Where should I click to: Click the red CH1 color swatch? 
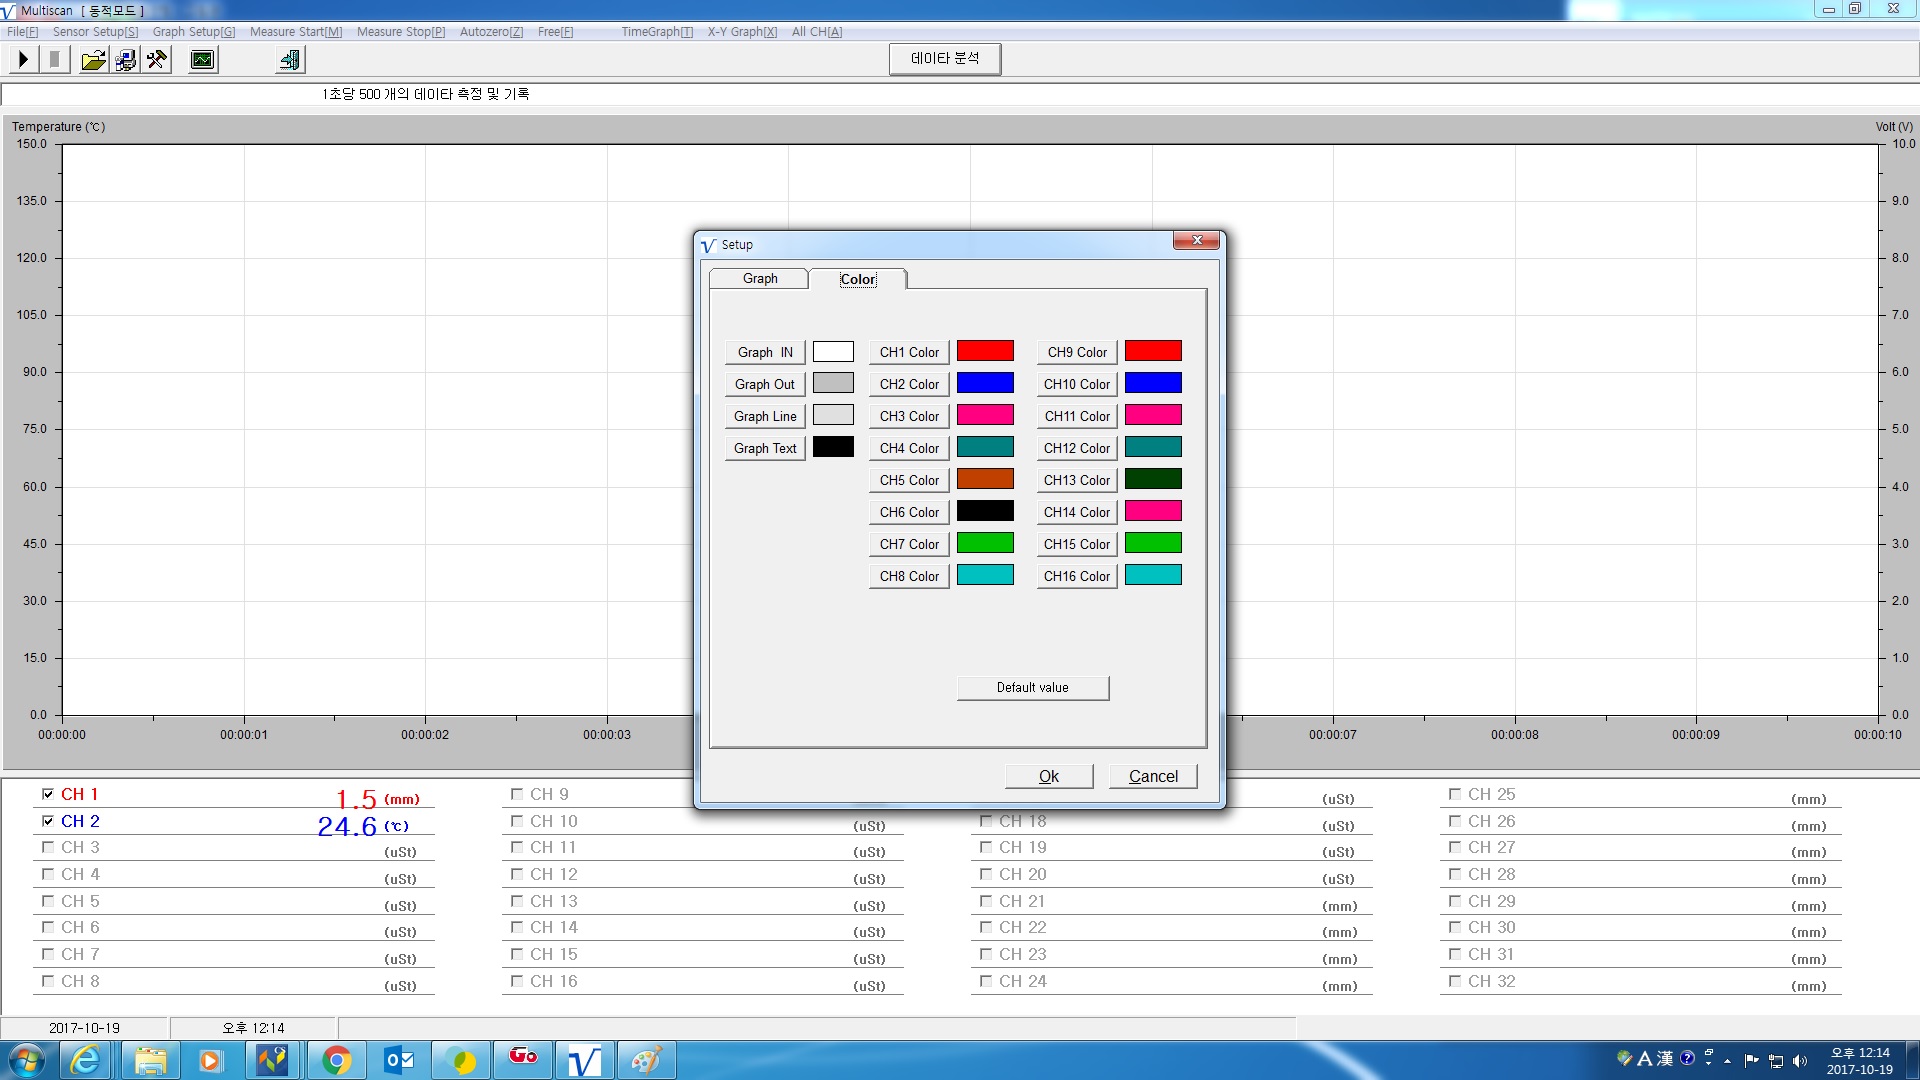tap(985, 351)
